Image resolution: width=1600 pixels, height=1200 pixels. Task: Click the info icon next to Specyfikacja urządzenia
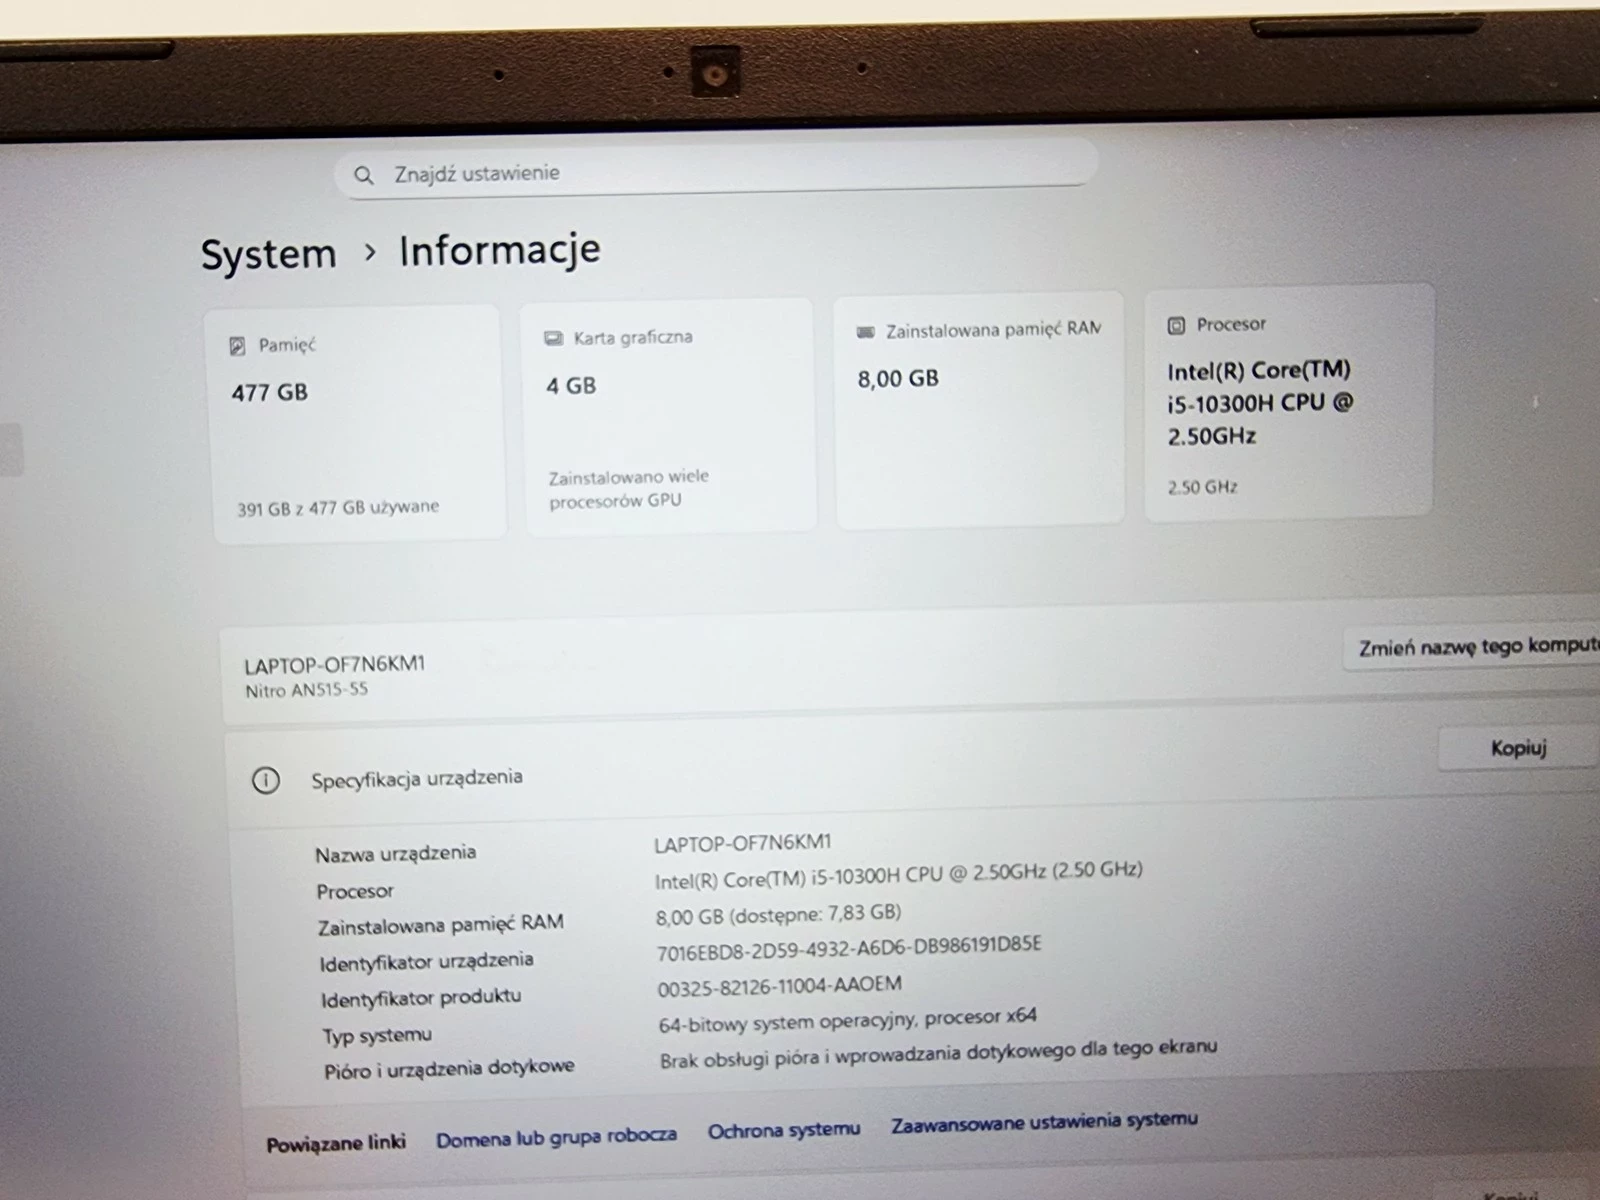click(265, 780)
